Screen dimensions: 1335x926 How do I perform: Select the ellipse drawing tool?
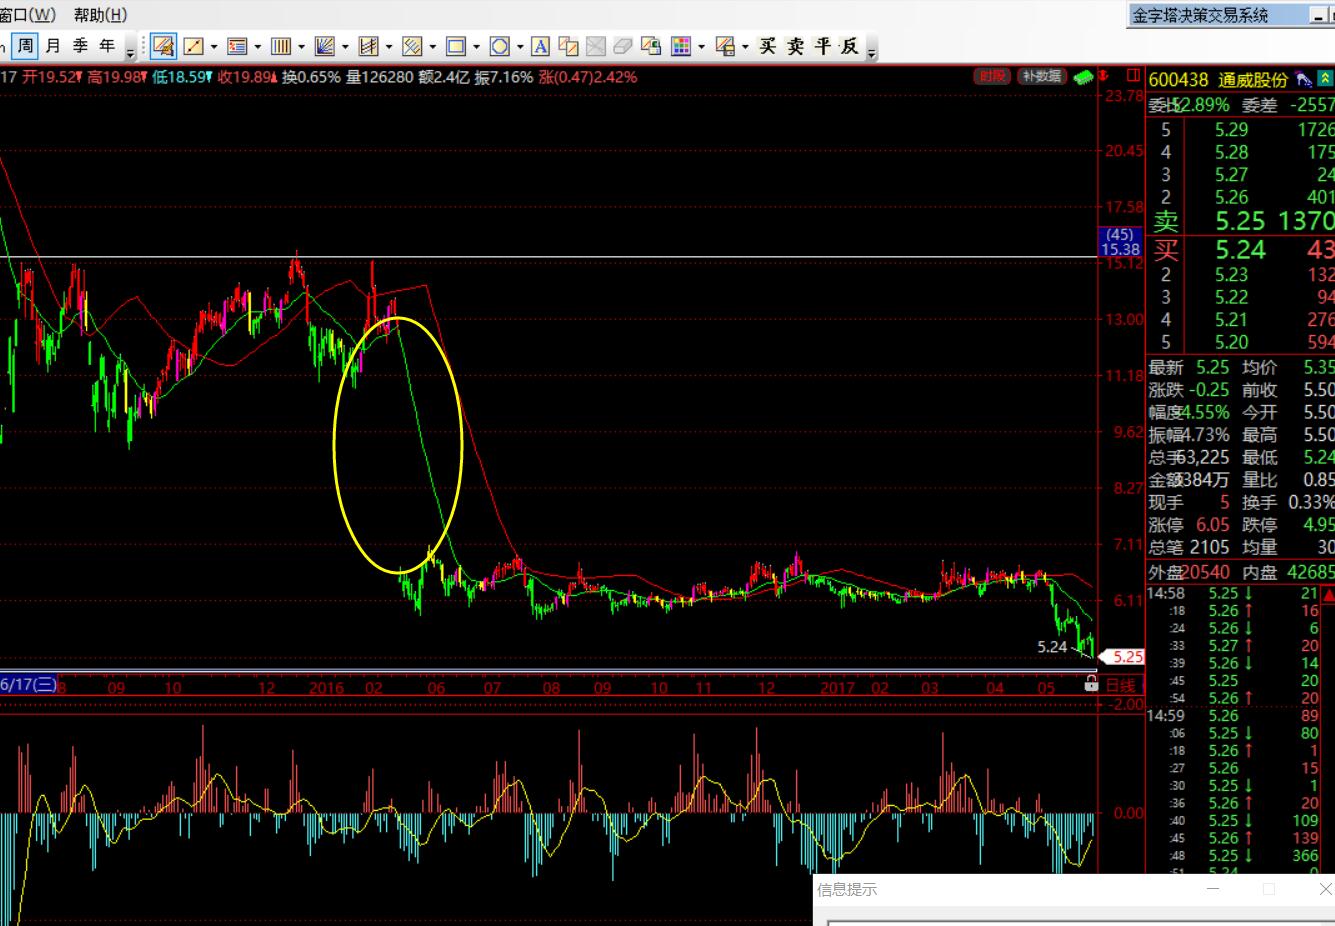[500, 46]
